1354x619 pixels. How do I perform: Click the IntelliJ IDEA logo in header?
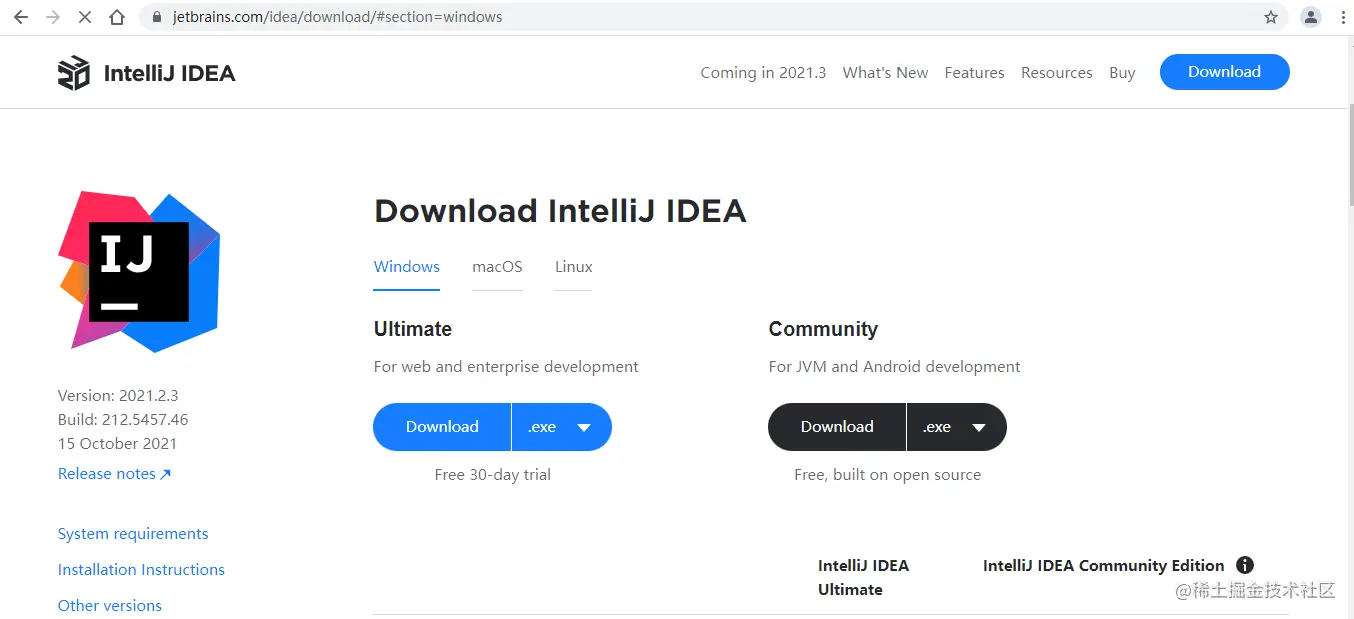(147, 73)
